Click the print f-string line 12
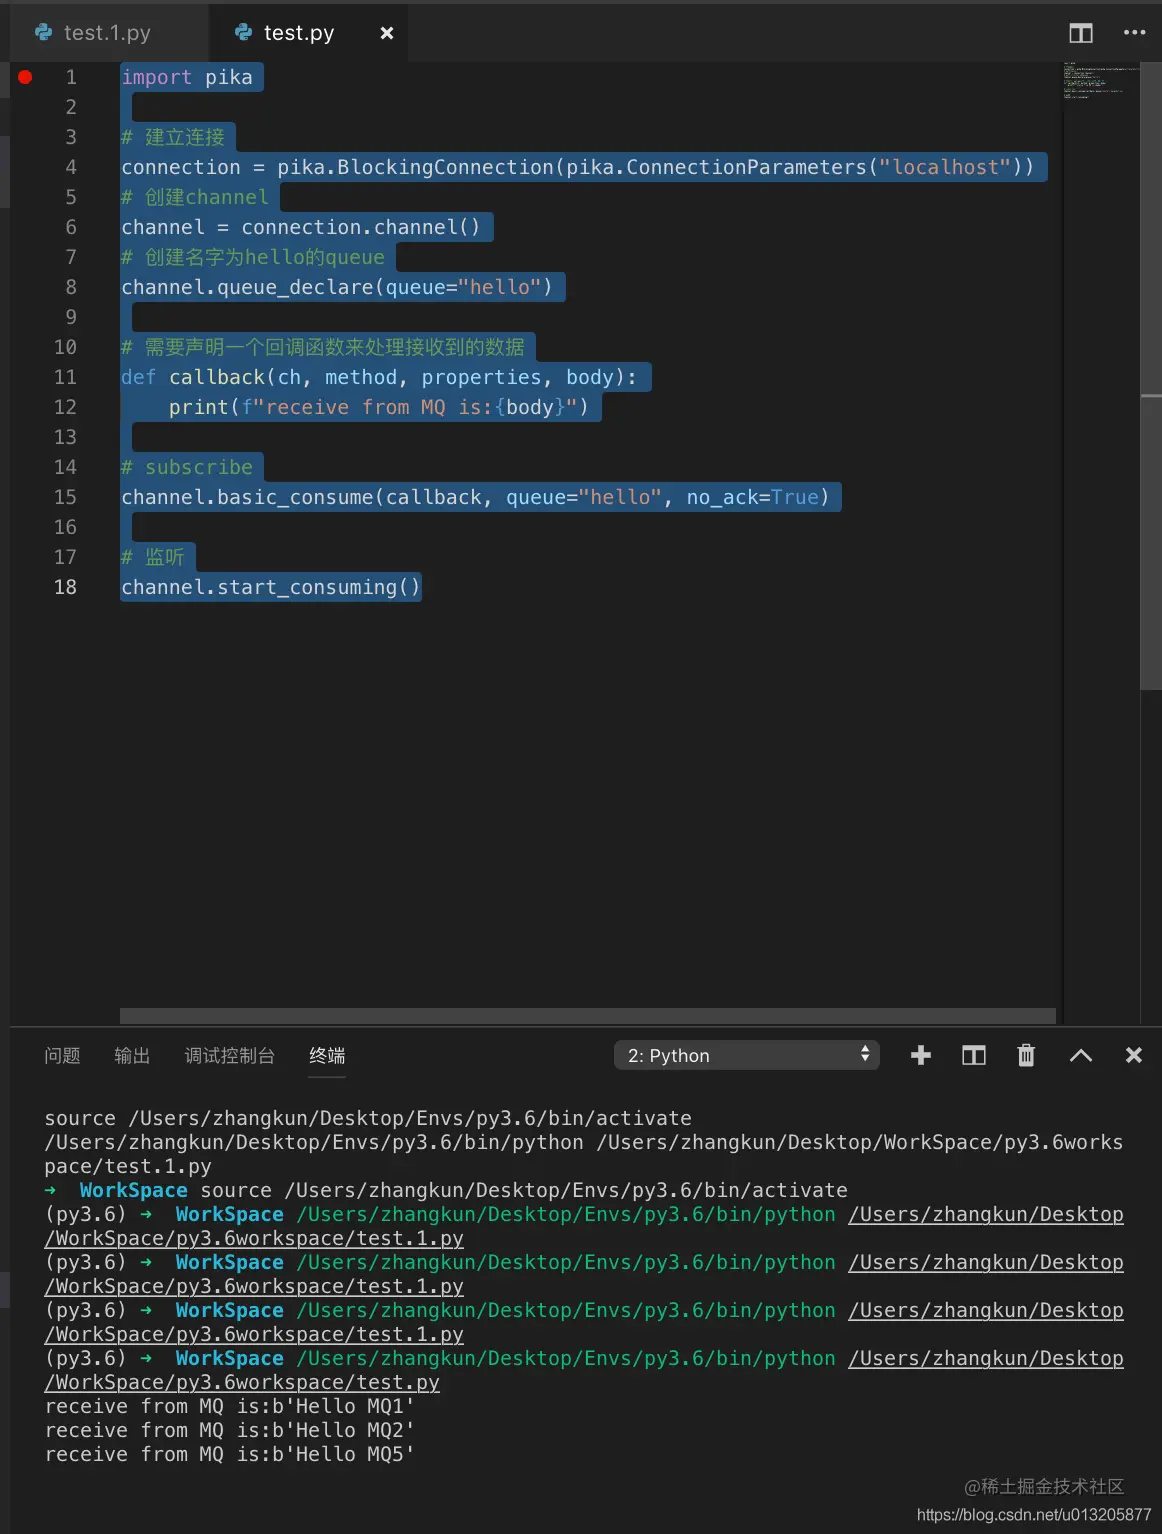1162x1534 pixels. (x=379, y=407)
